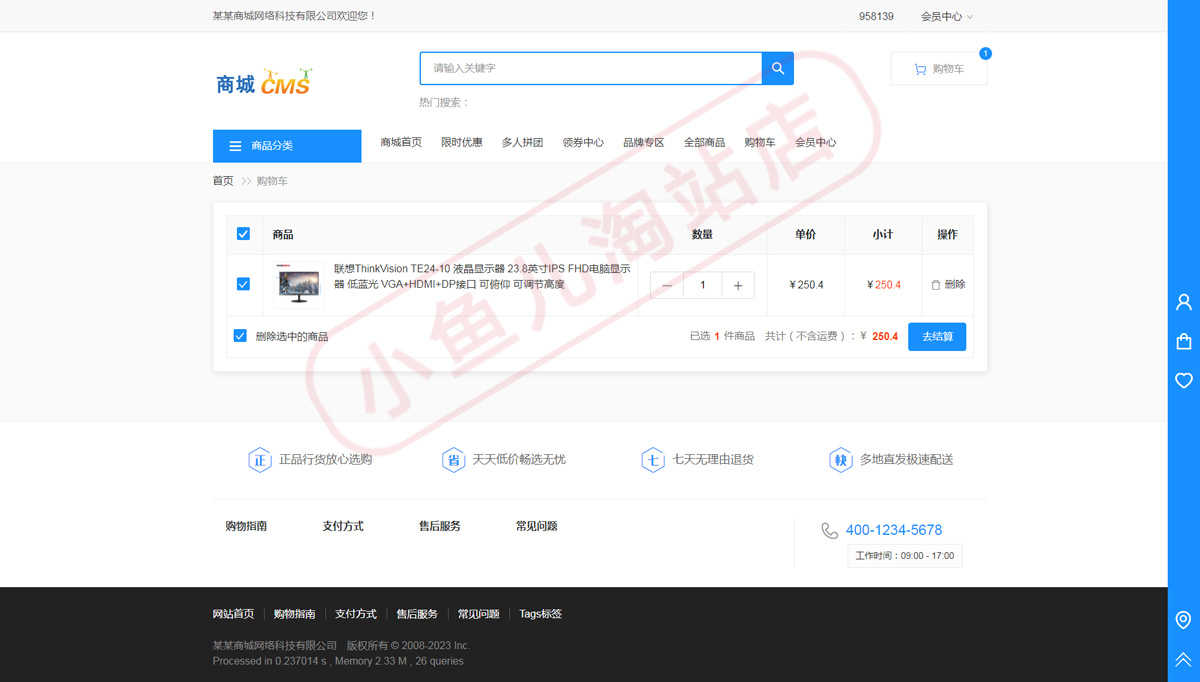The height and width of the screenshot is (682, 1200).
Task: Open 购物车 in the navigation bar
Action: tap(760, 143)
